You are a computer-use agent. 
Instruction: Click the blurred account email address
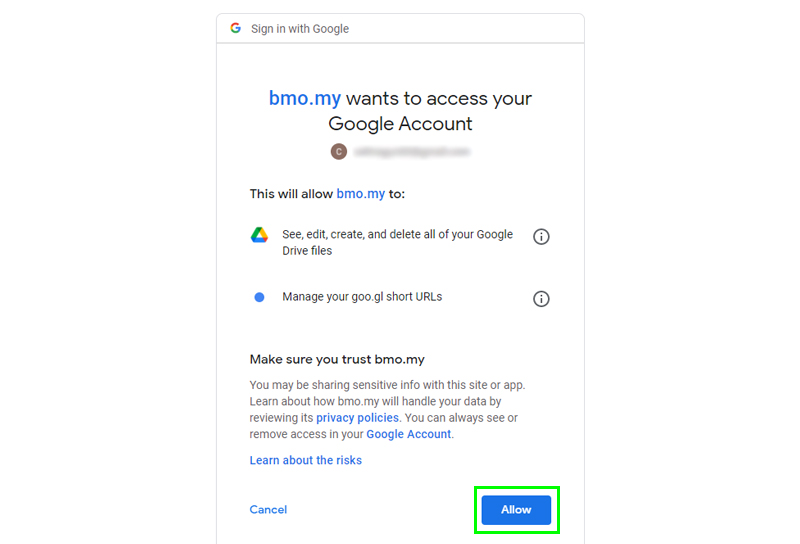[412, 152]
